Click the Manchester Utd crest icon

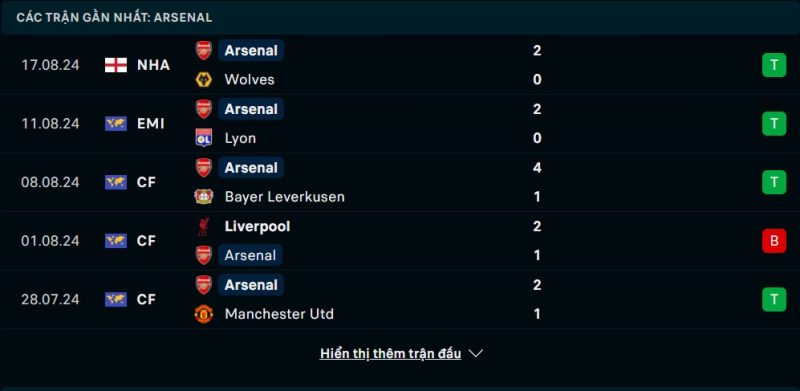(204, 313)
